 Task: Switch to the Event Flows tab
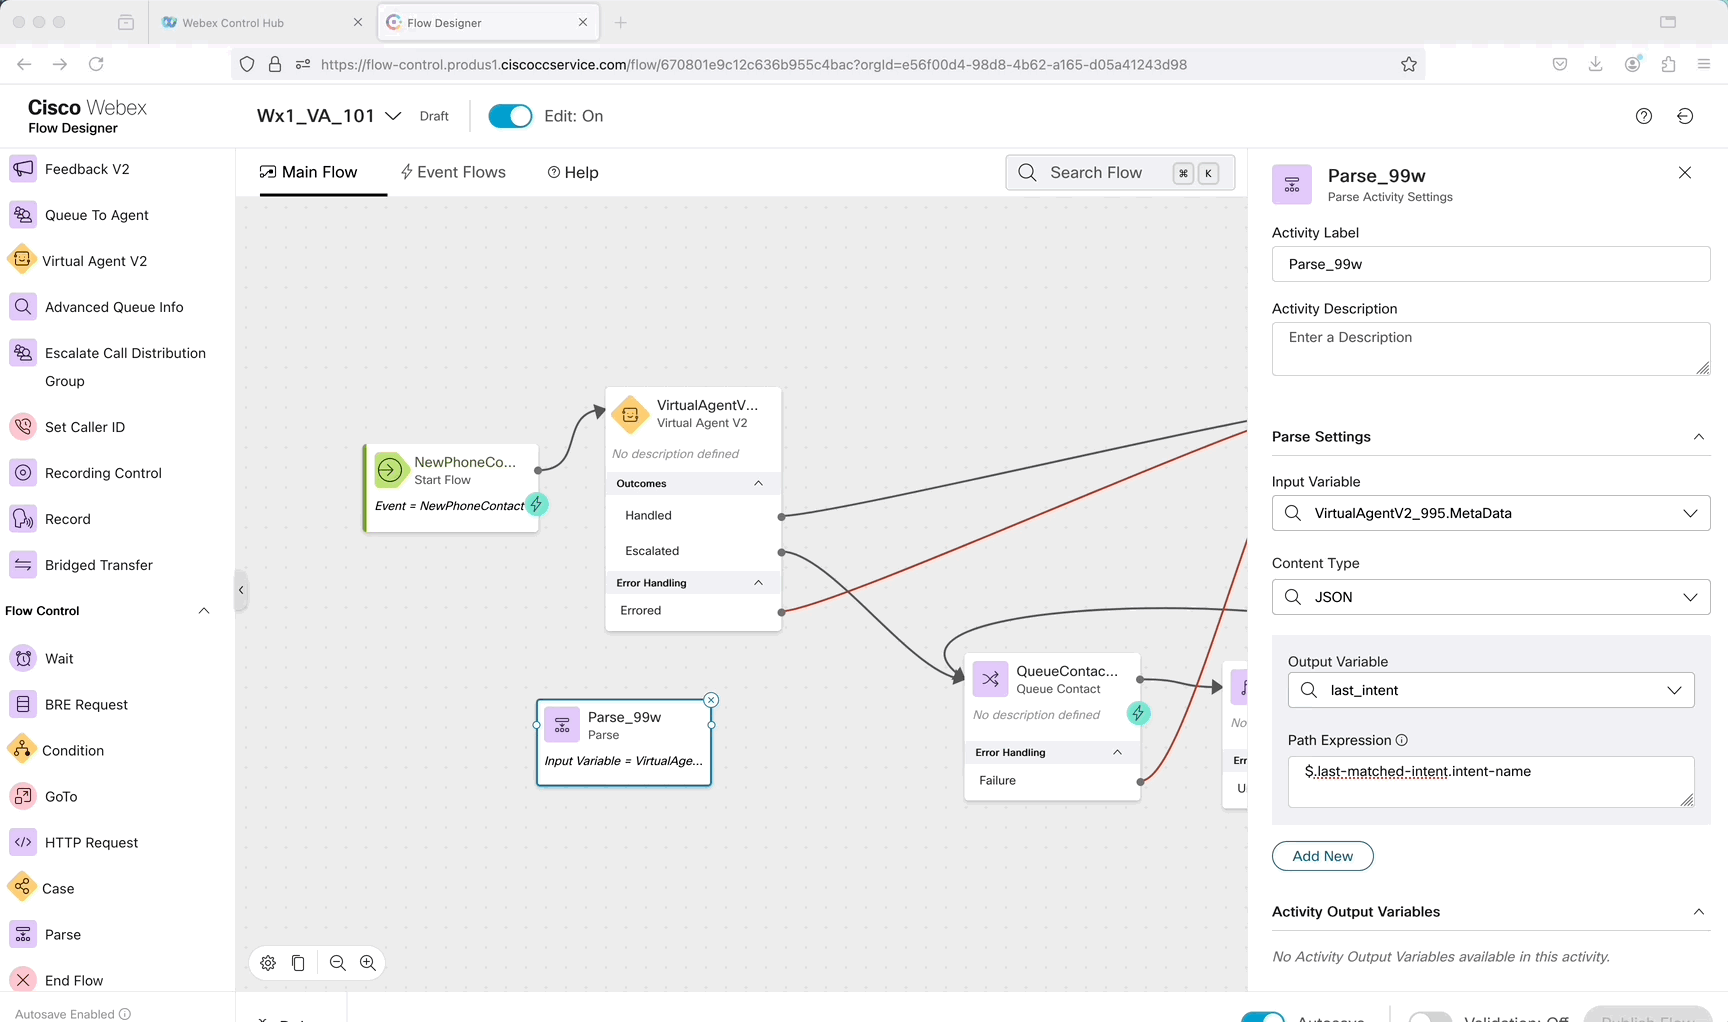coord(453,172)
